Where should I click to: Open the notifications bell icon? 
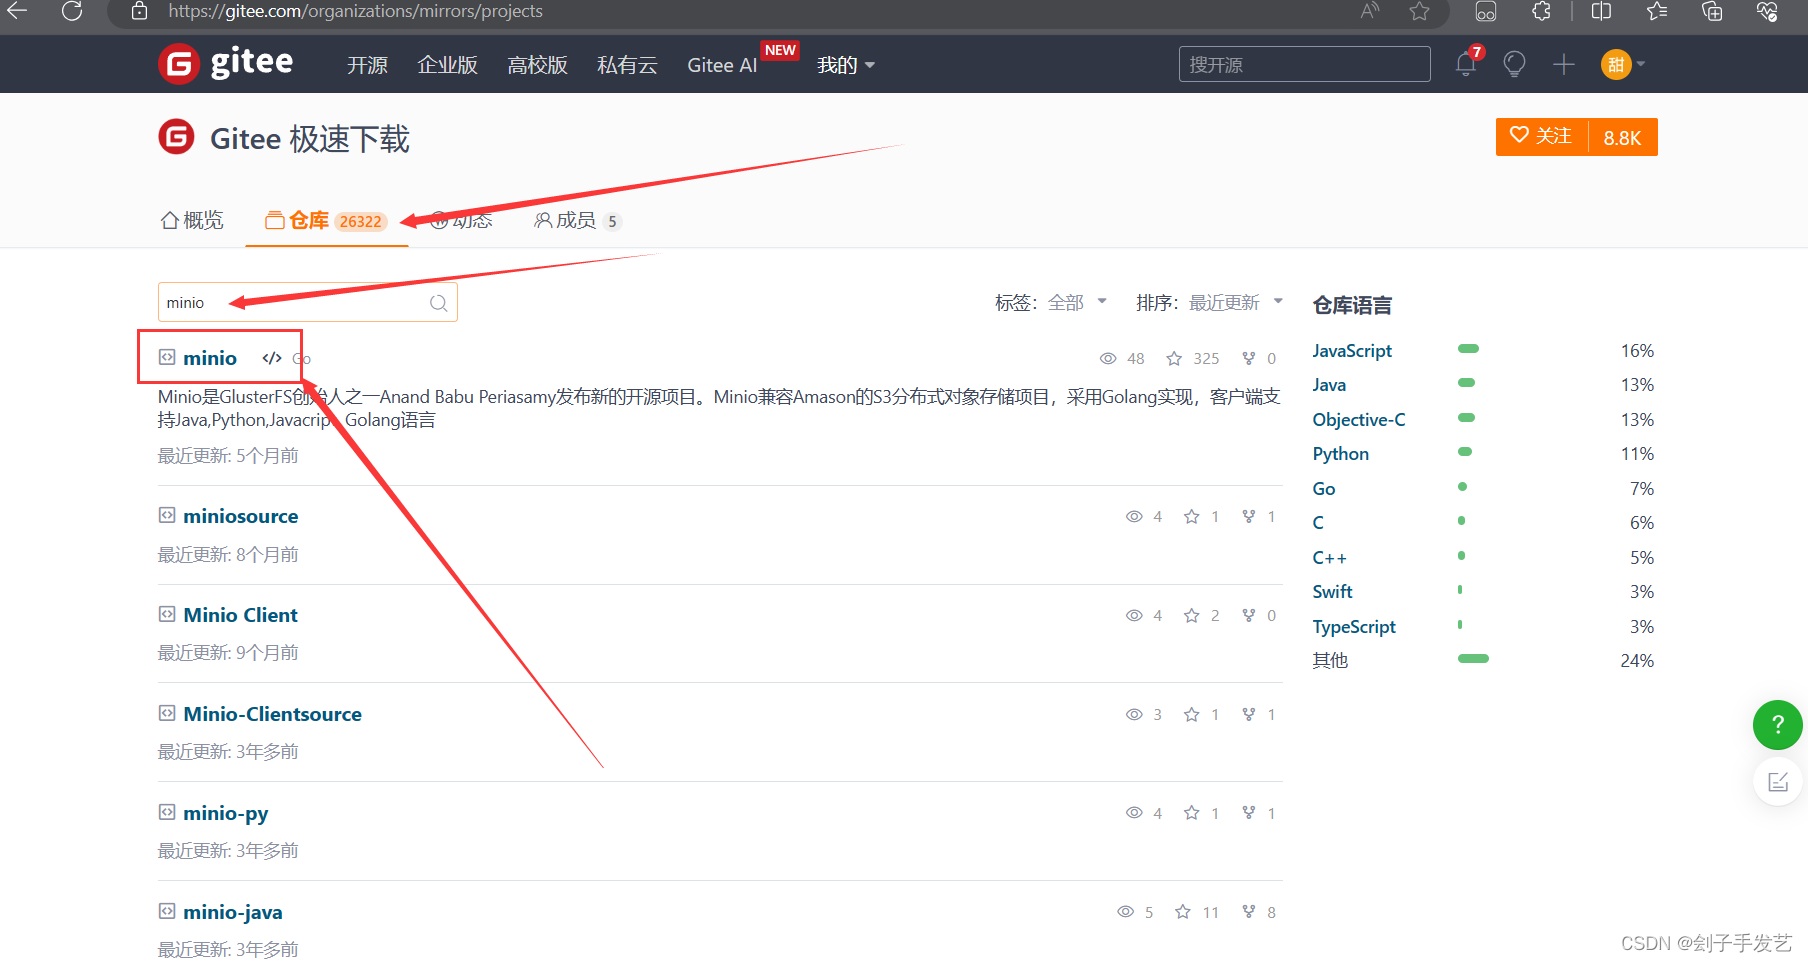[x=1466, y=64]
